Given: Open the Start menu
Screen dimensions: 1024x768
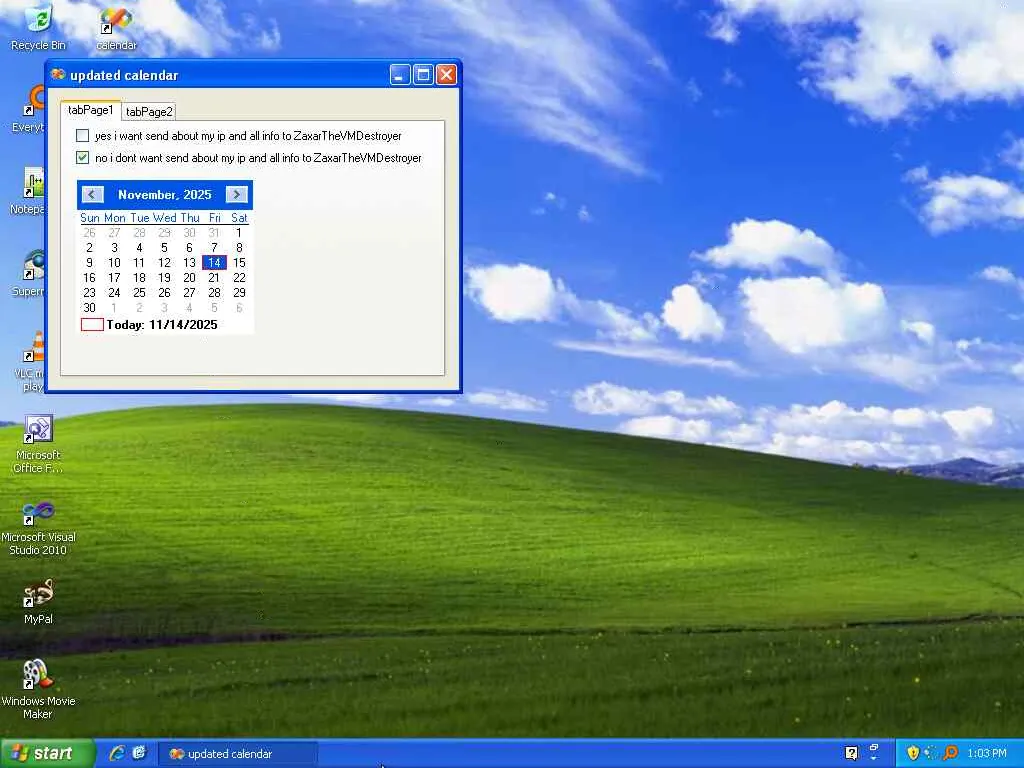Looking at the screenshot, I should click(47, 753).
